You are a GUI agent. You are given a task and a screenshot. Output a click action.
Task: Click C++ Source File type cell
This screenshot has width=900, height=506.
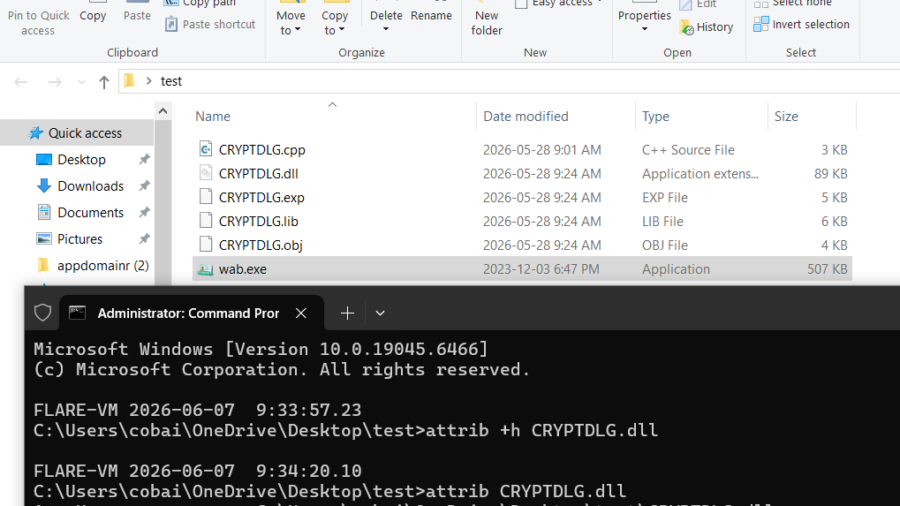point(688,150)
